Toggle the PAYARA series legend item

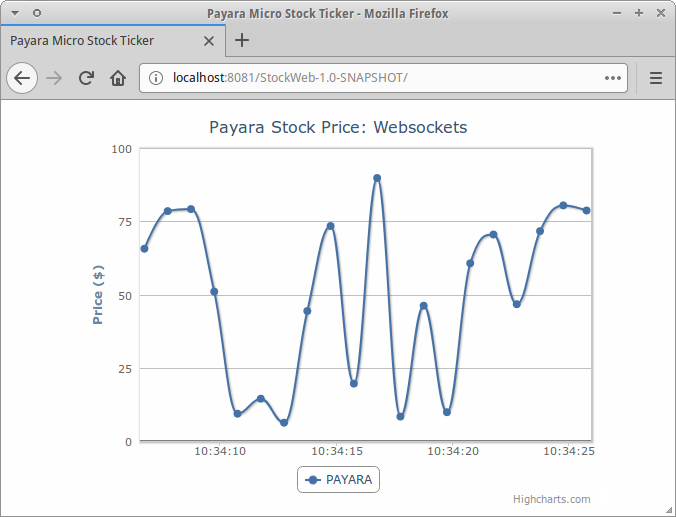(x=338, y=479)
